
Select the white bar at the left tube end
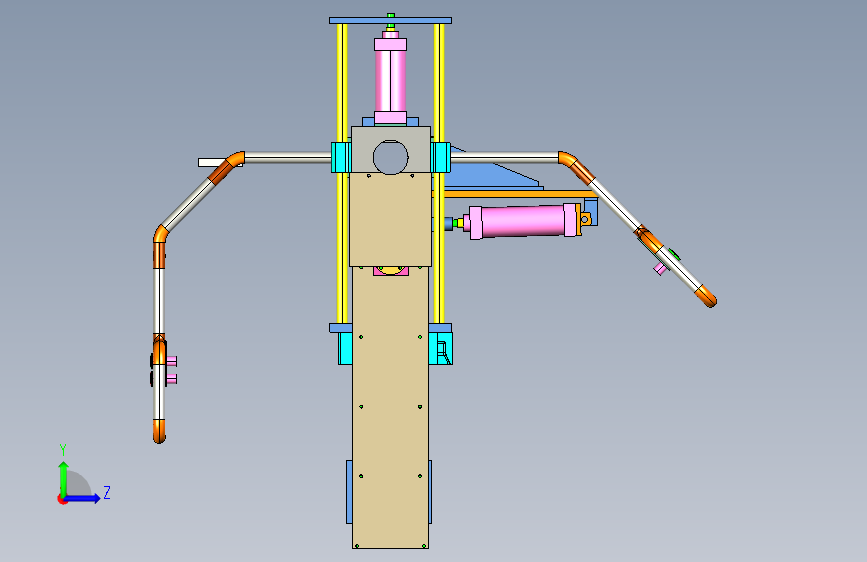tap(212, 163)
